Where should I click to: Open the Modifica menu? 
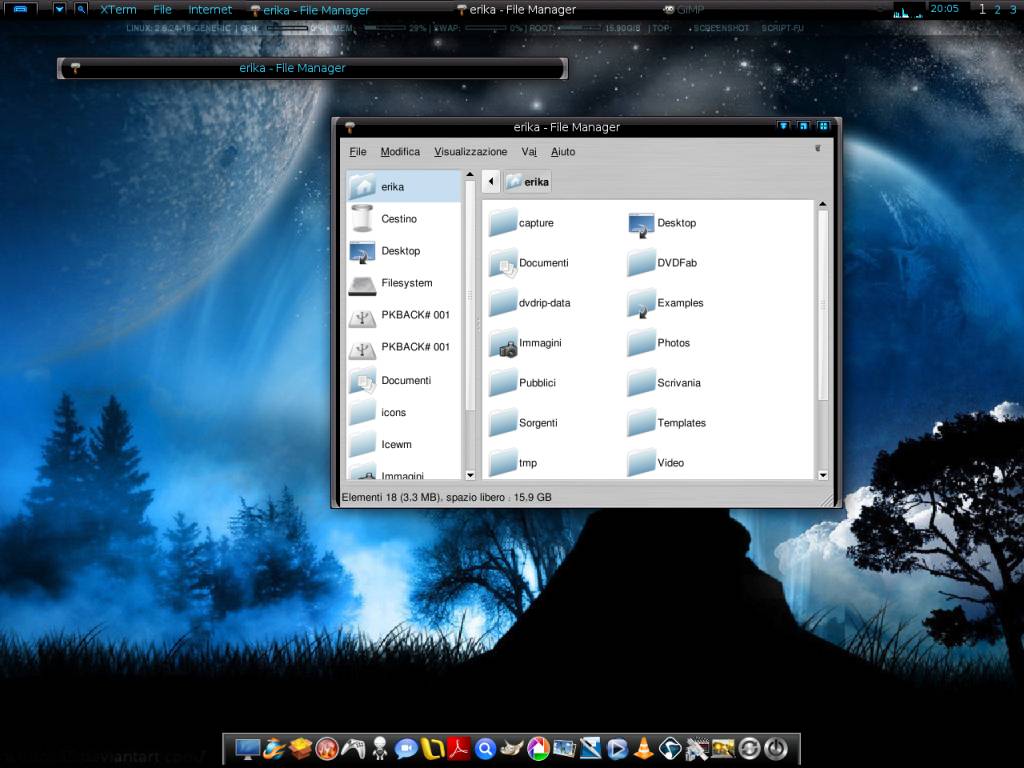click(x=400, y=152)
